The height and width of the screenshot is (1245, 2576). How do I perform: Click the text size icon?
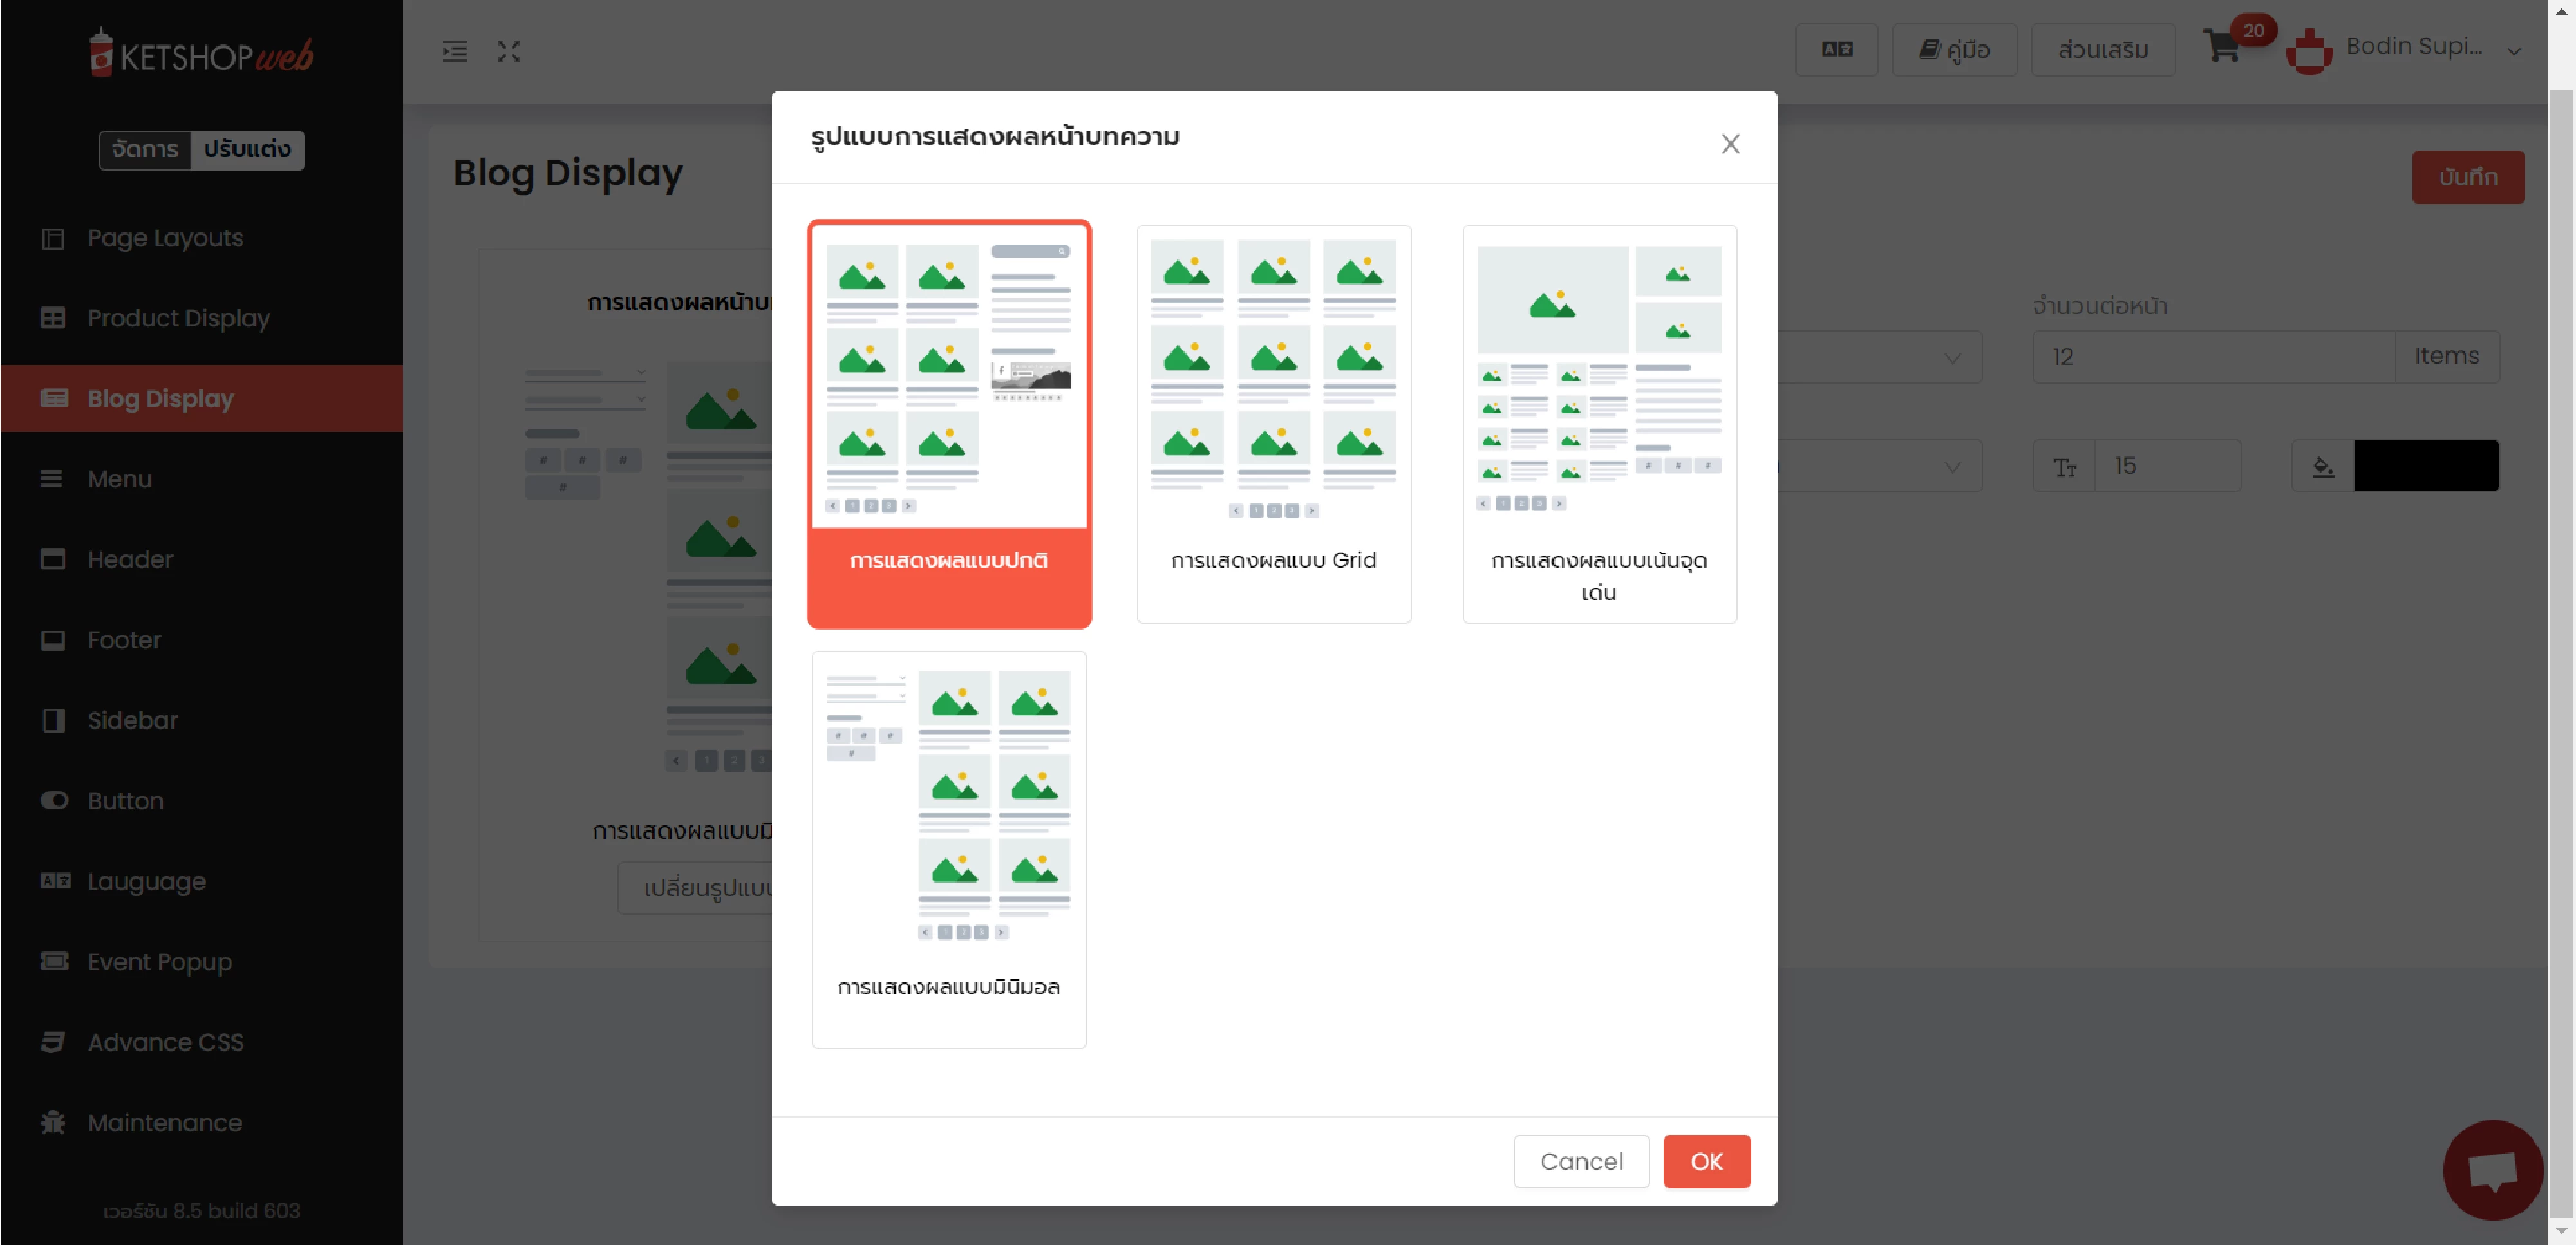tap(2064, 467)
